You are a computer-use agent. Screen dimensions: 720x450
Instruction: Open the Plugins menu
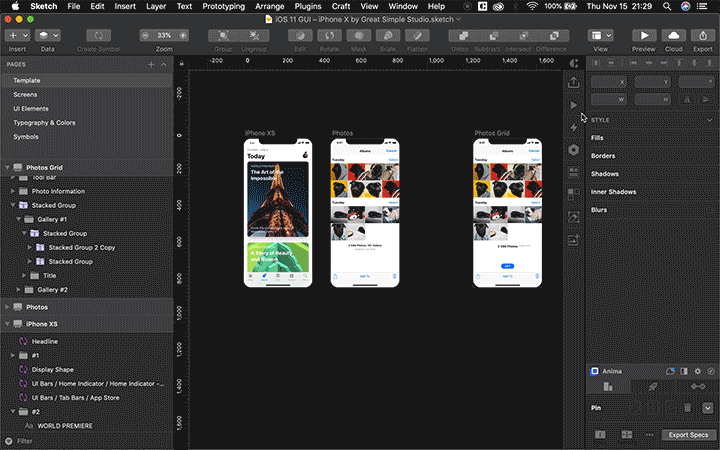click(x=308, y=6)
